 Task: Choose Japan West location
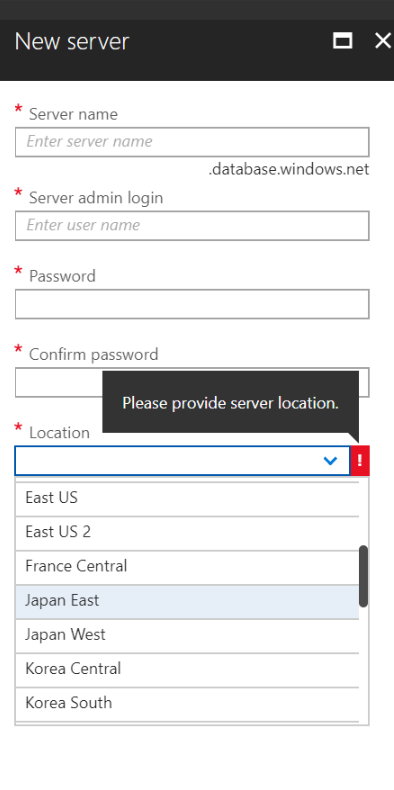(x=187, y=636)
